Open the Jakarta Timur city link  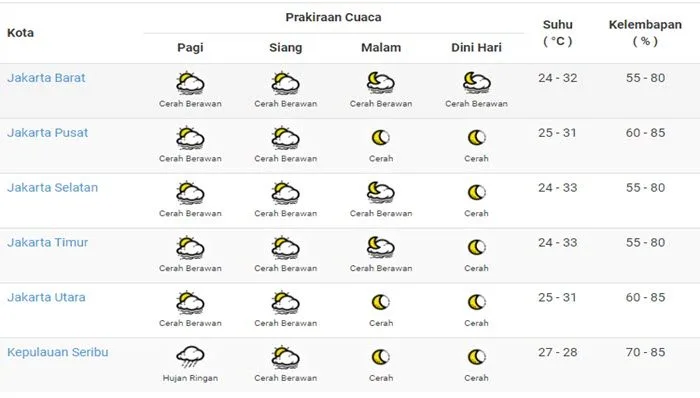tap(47, 242)
